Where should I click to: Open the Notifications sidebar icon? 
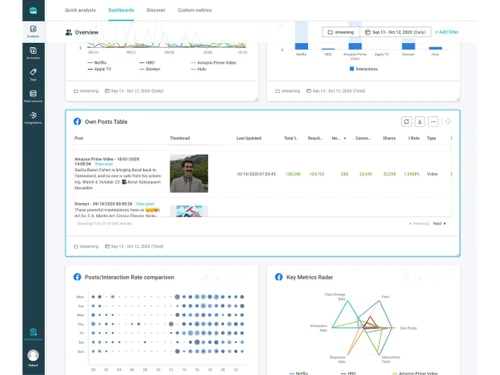pos(33,334)
